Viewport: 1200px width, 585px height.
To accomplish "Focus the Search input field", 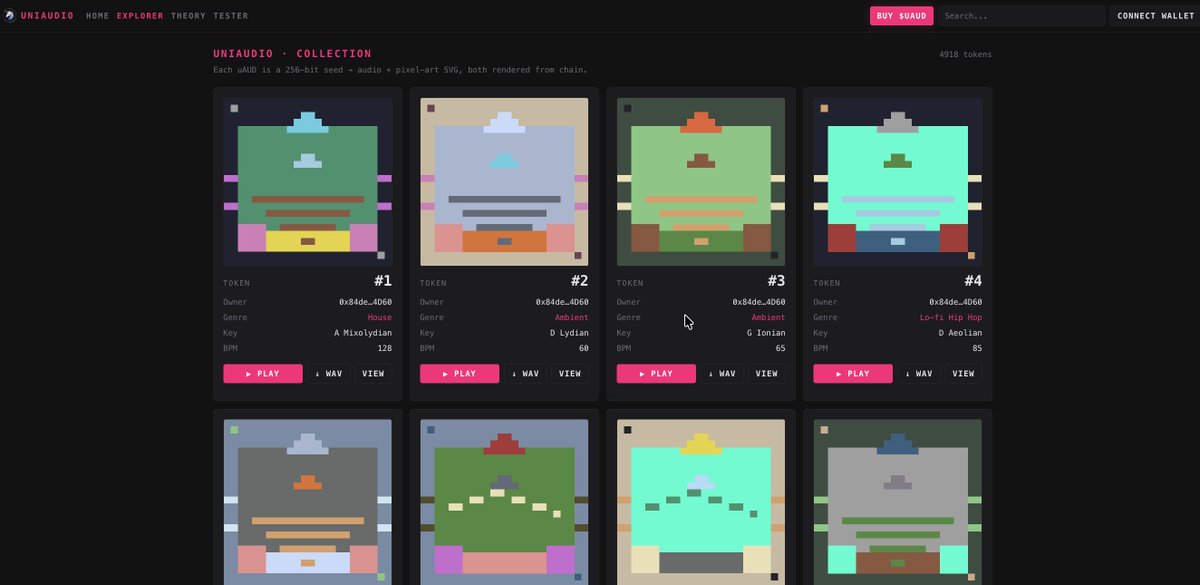I will 1021,16.
